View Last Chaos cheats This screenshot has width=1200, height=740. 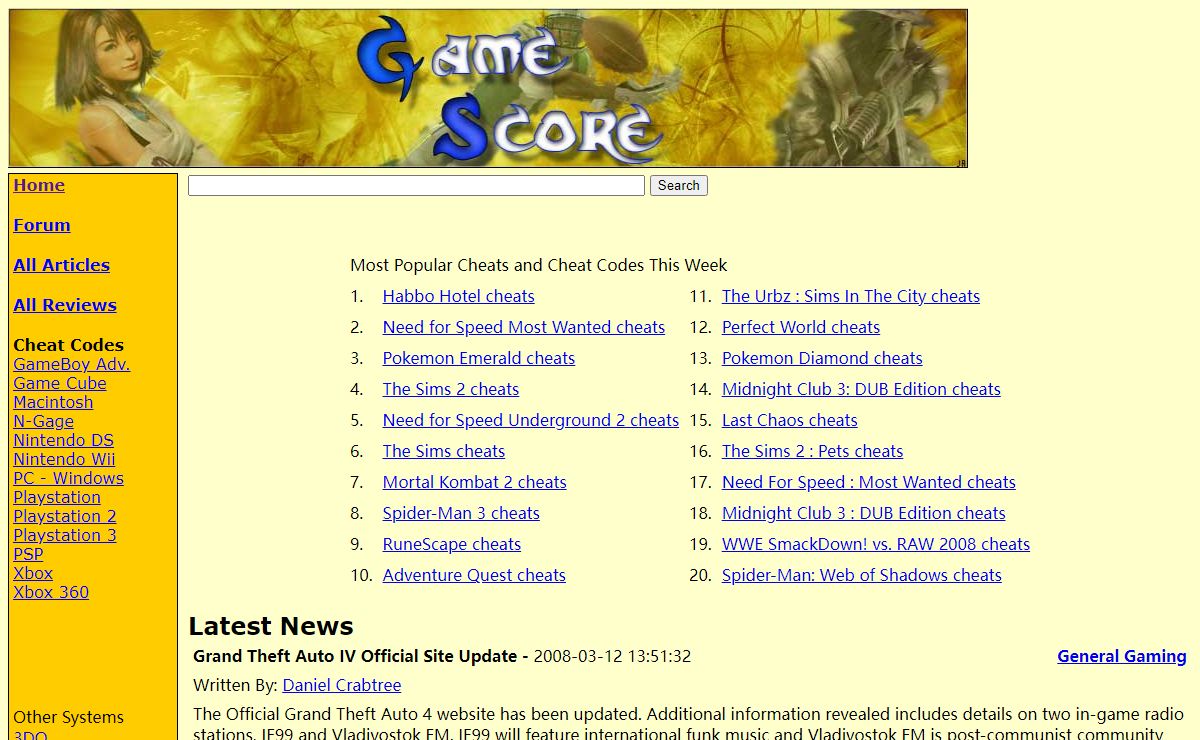tap(790, 420)
